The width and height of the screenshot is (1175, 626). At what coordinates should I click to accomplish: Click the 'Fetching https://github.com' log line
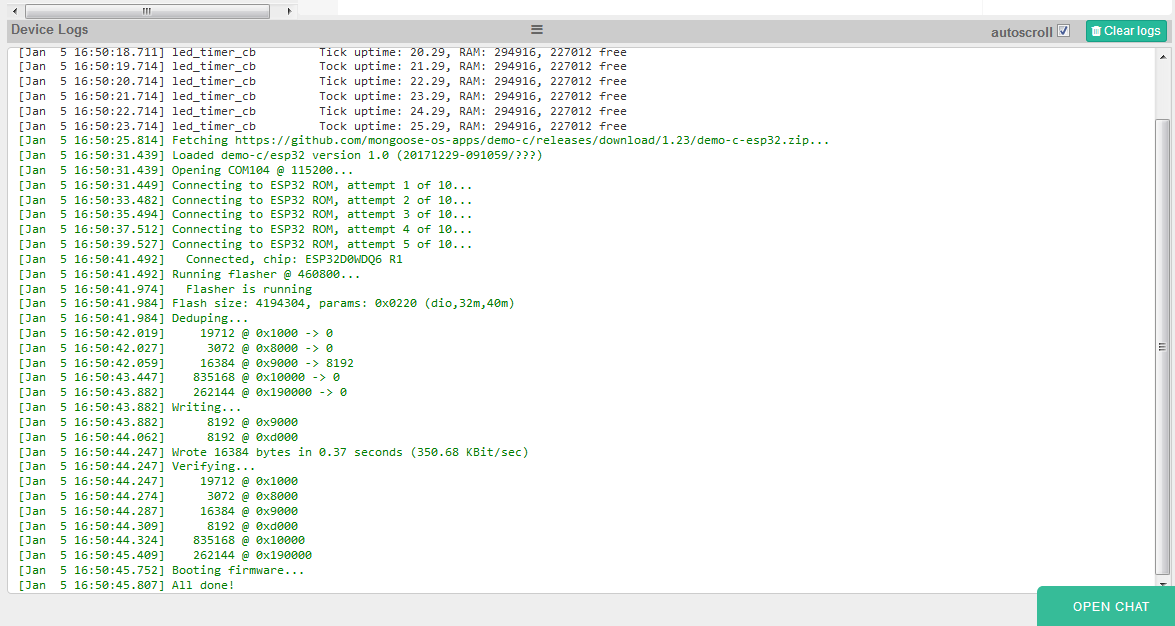pos(423,140)
